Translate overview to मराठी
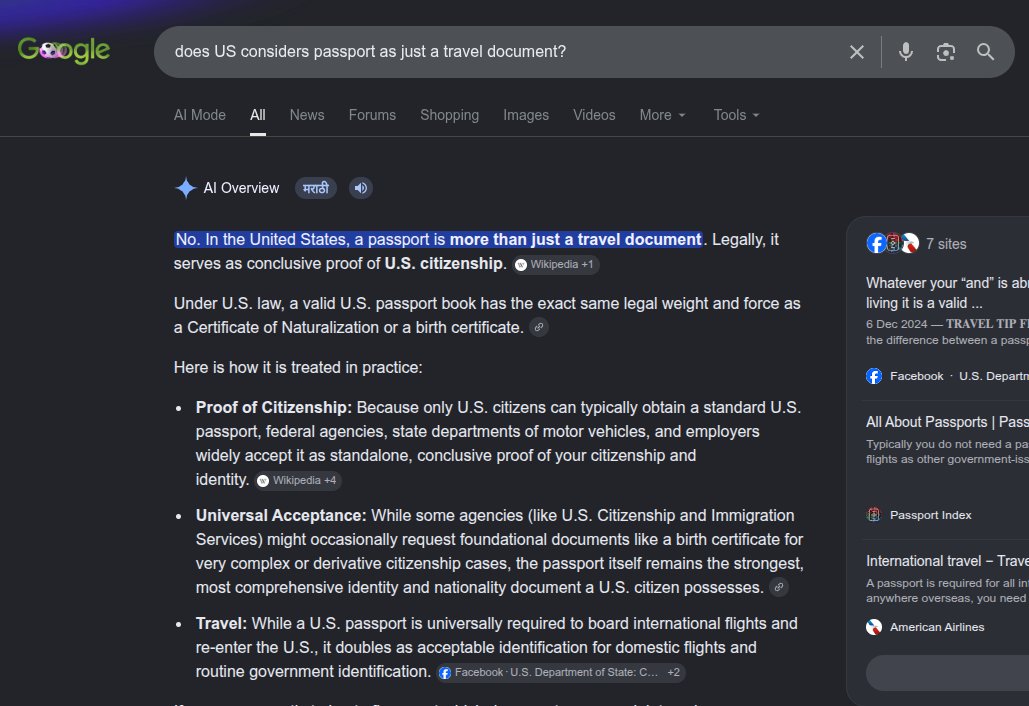This screenshot has height=706, width=1029. (316, 188)
